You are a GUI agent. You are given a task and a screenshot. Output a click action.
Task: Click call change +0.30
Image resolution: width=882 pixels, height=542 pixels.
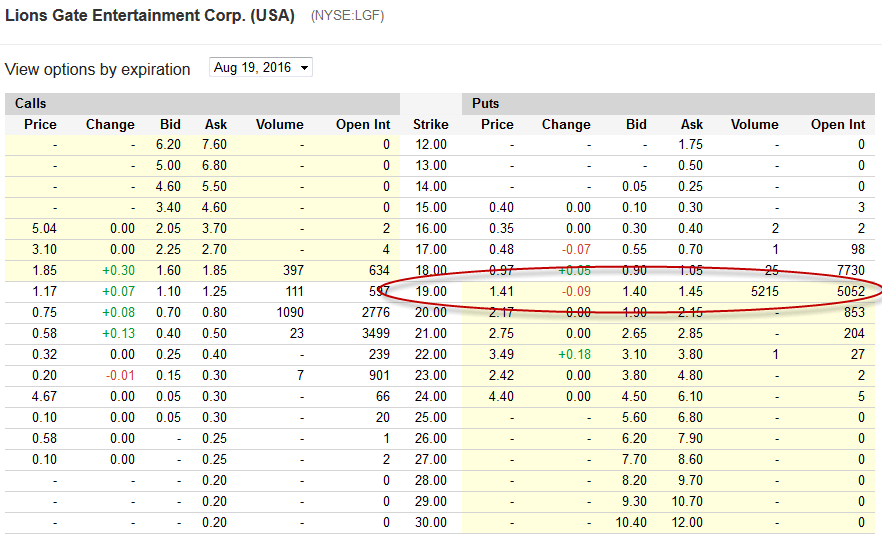coord(118,270)
